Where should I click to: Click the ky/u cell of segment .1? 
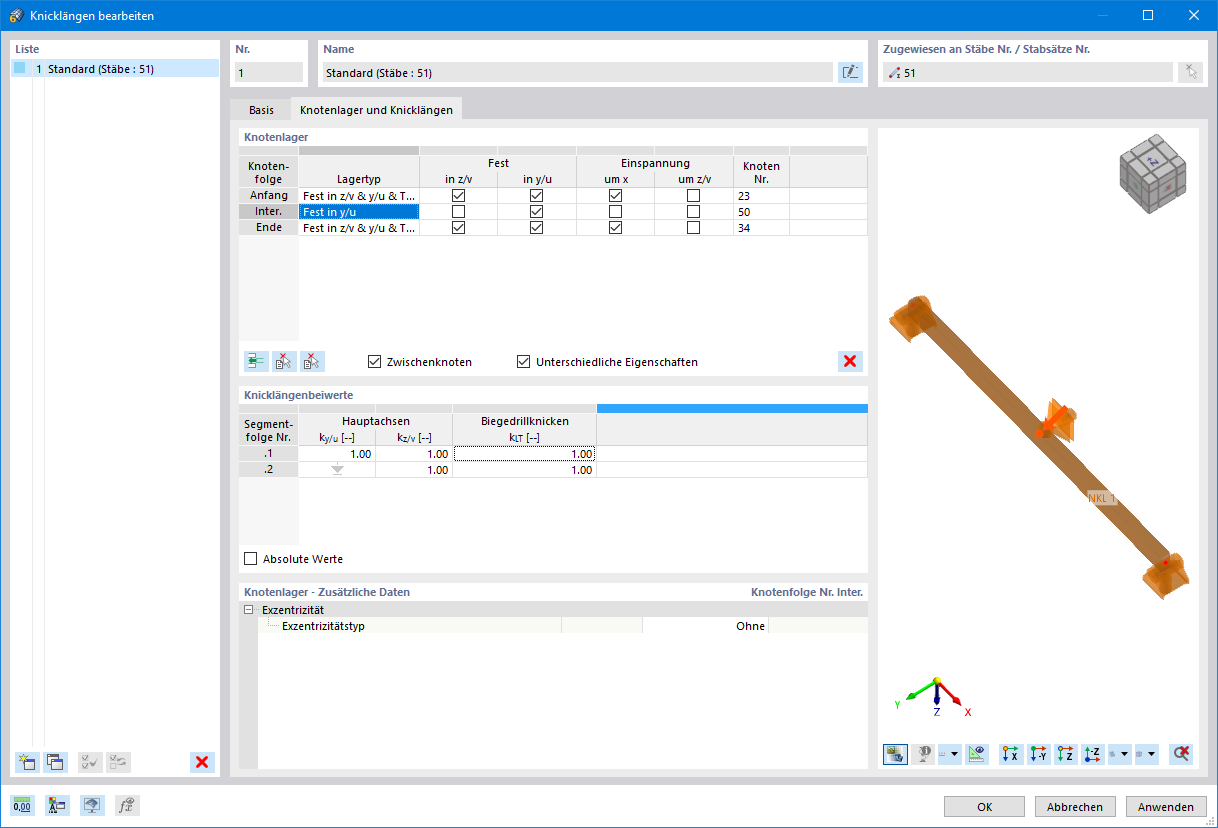337,454
